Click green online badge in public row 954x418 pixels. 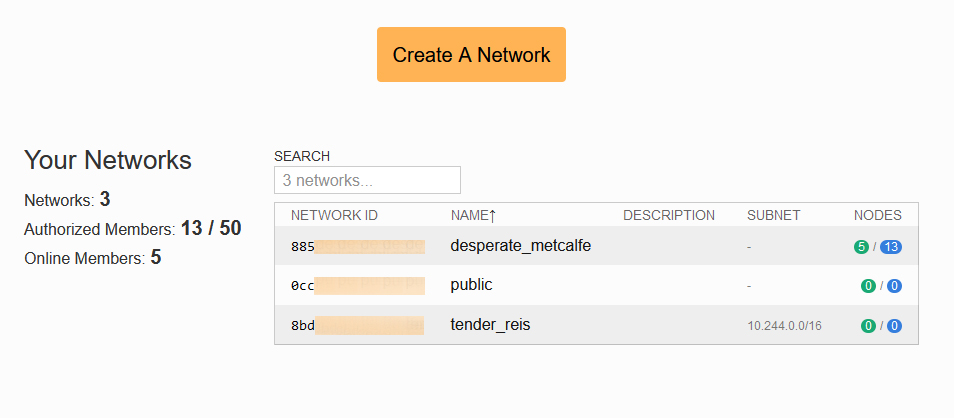point(867,286)
